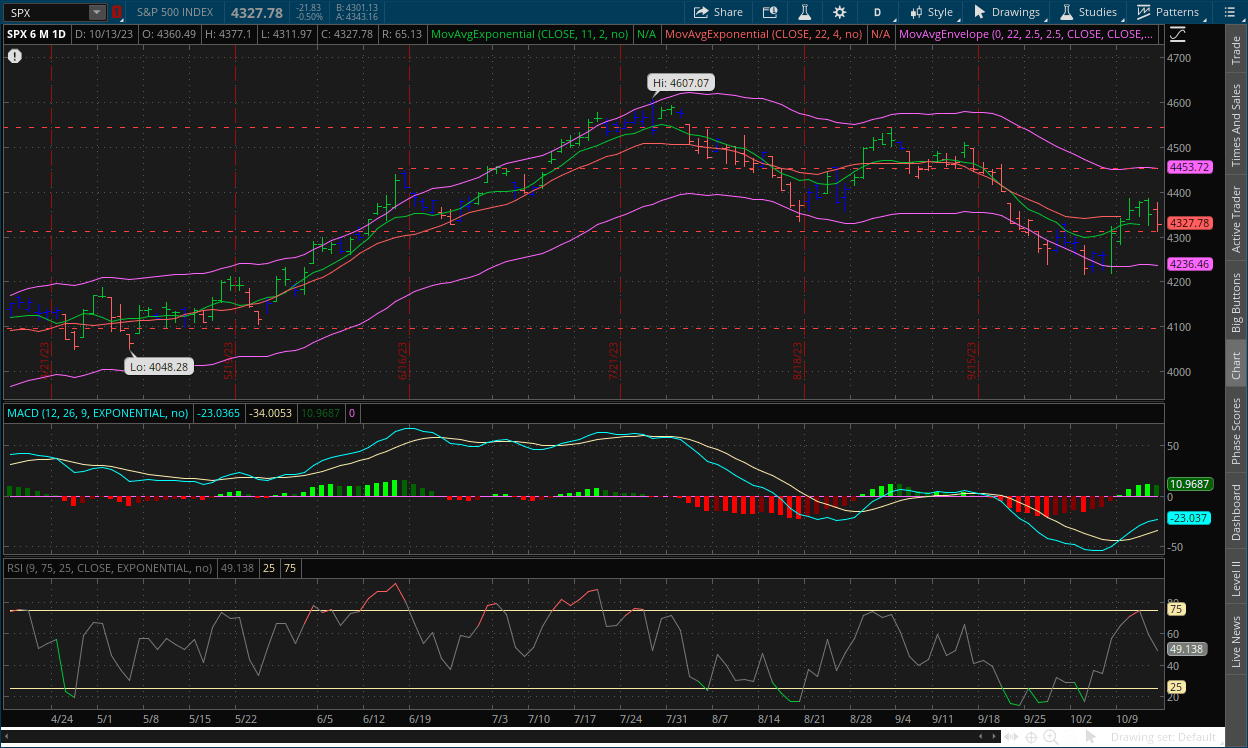This screenshot has height=748, width=1248.
Task: Click the -23.0365 MACD value in header
Action: click(x=219, y=413)
